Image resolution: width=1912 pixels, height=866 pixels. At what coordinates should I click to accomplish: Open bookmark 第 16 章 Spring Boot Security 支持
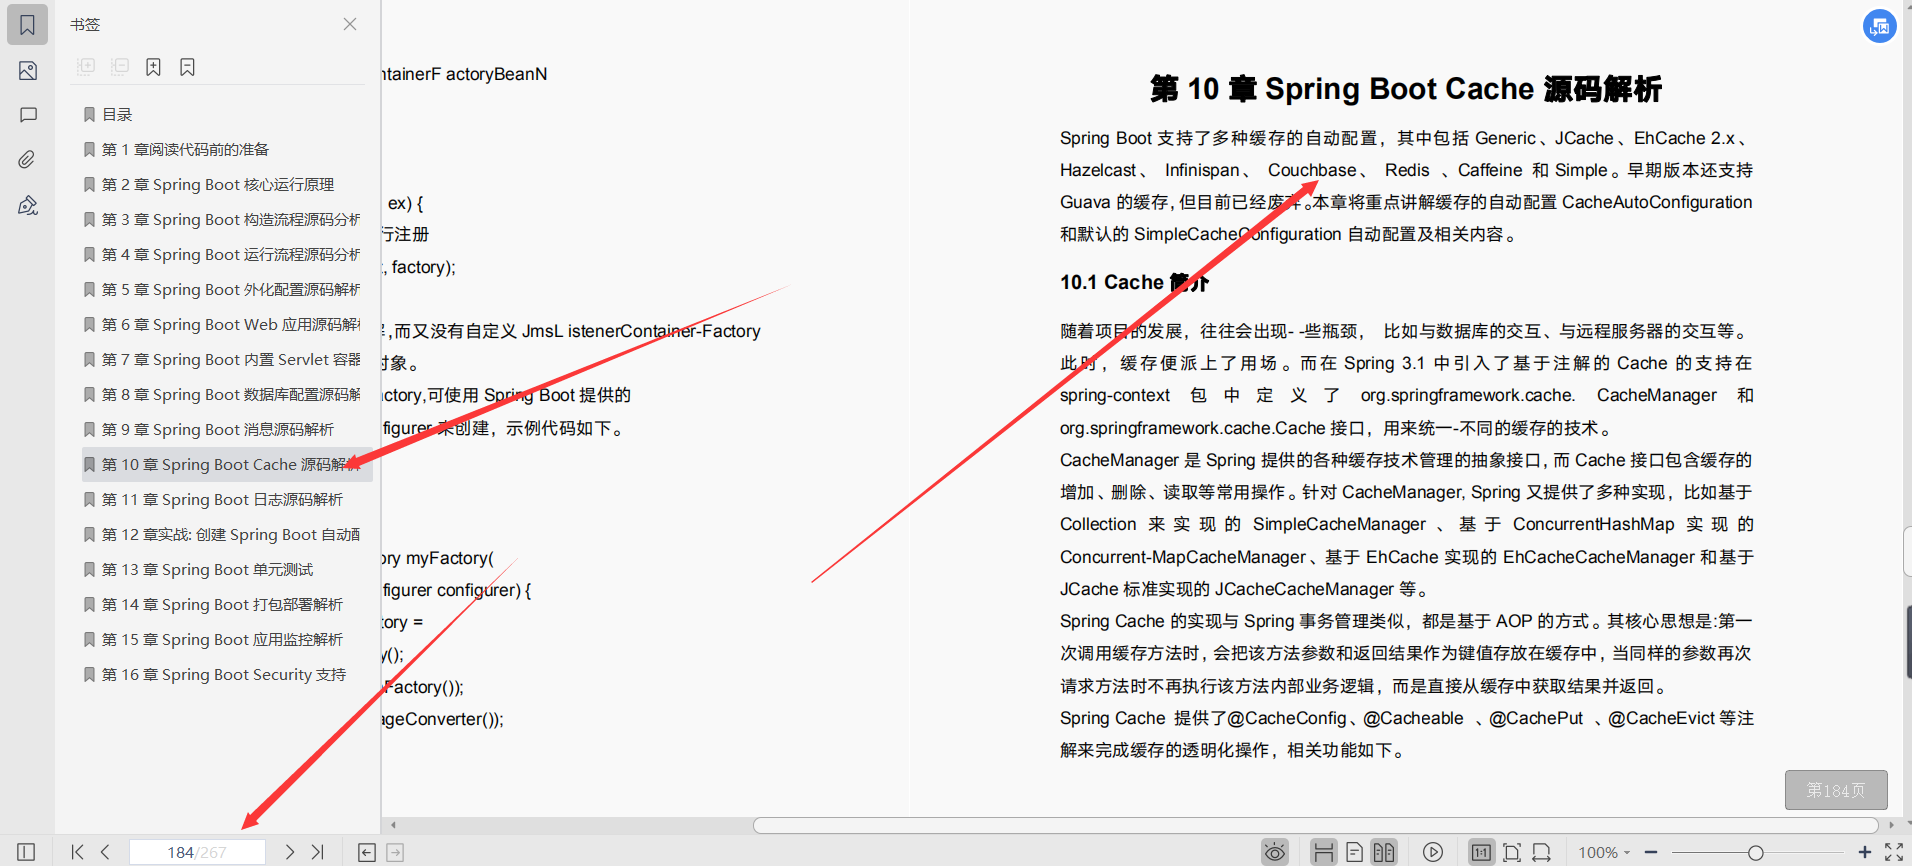click(x=224, y=674)
